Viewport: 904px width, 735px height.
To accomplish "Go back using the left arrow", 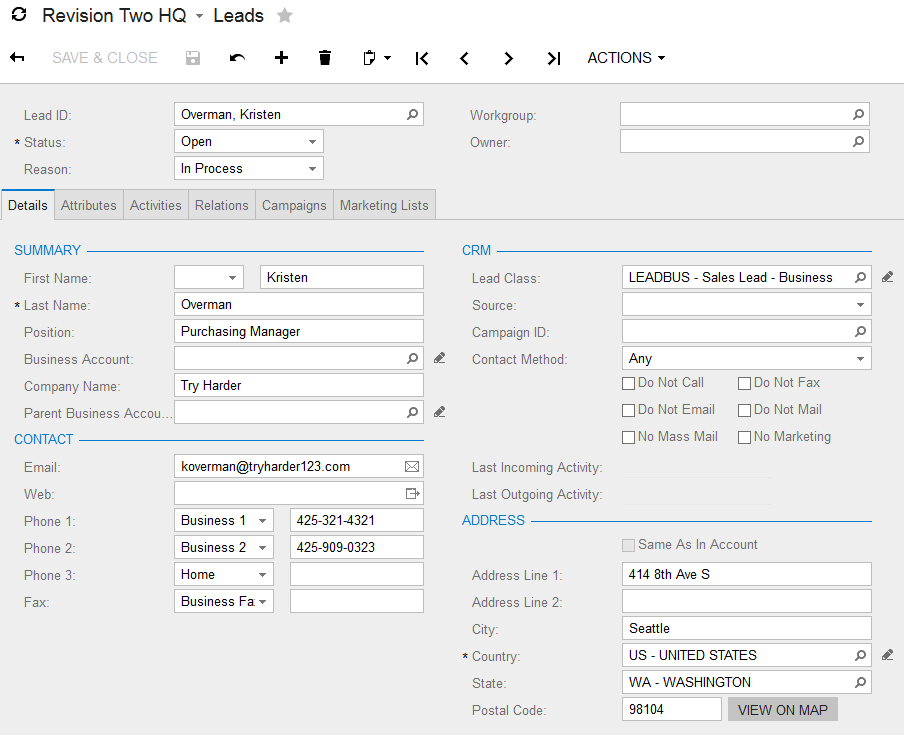I will [x=17, y=58].
